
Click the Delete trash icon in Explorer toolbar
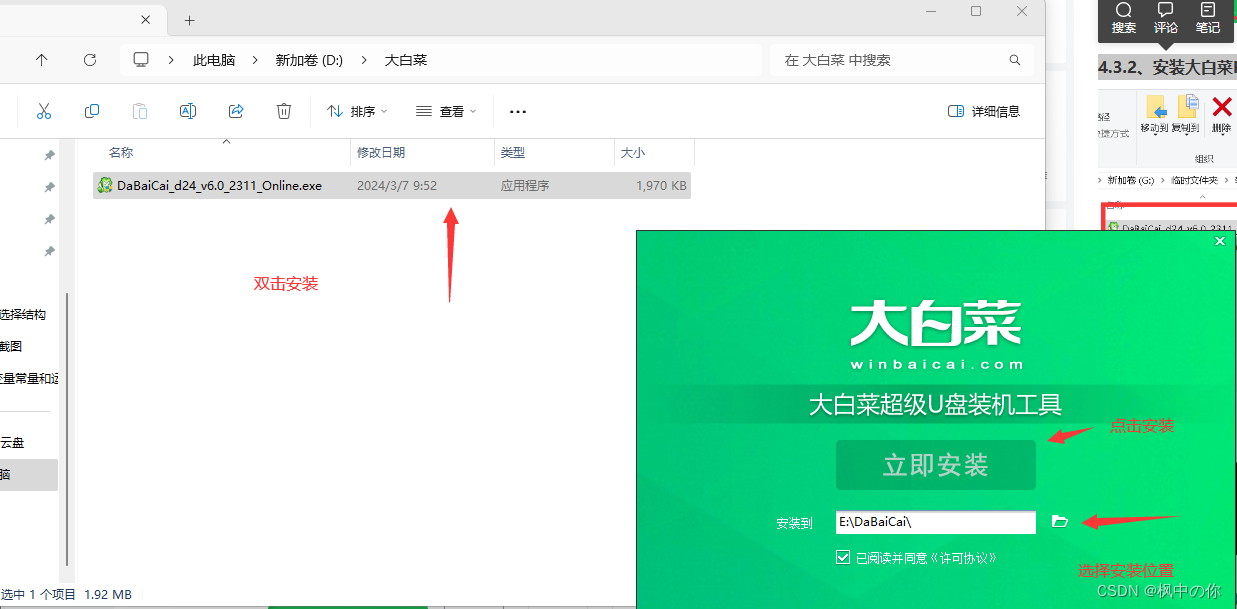coord(284,111)
